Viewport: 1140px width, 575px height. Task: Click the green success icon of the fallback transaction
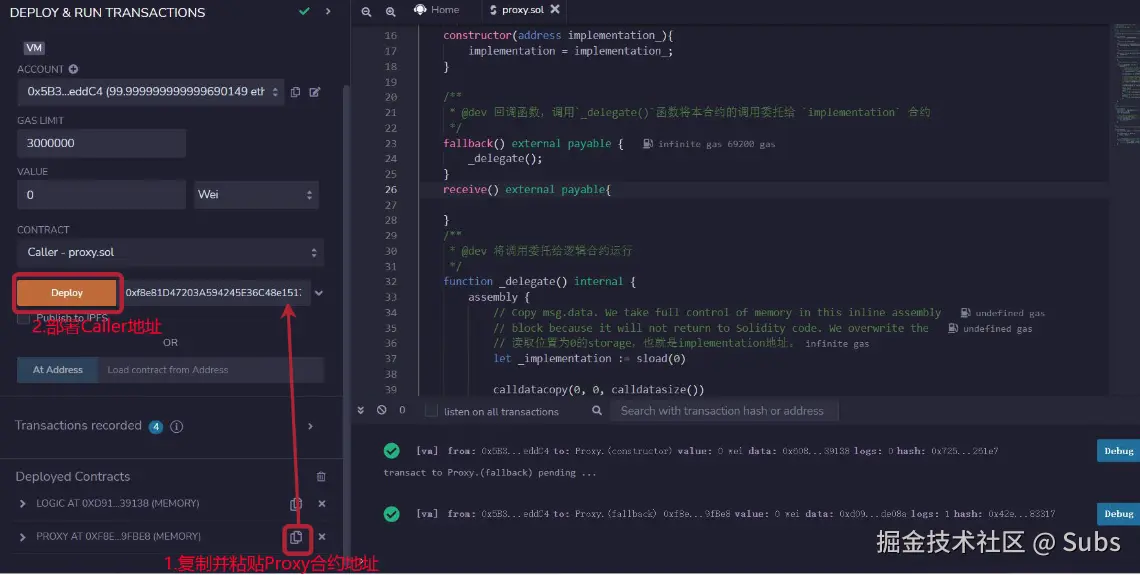(391, 514)
